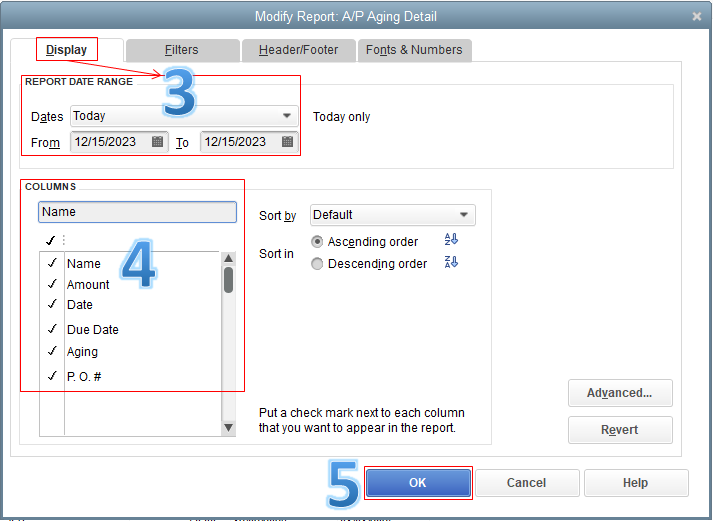The height and width of the screenshot is (521, 713).
Task: Click the ascending A-Z sort icon
Action: coord(451,240)
